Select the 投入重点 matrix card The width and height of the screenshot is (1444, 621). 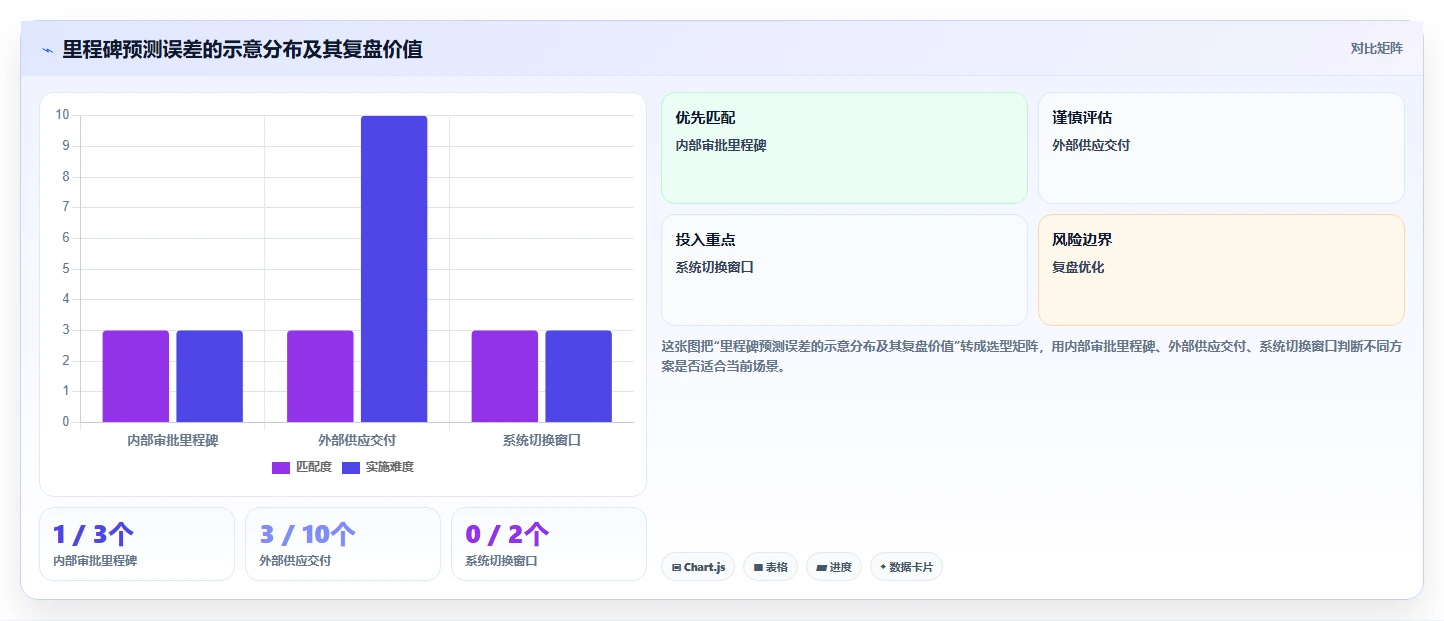(x=844, y=270)
